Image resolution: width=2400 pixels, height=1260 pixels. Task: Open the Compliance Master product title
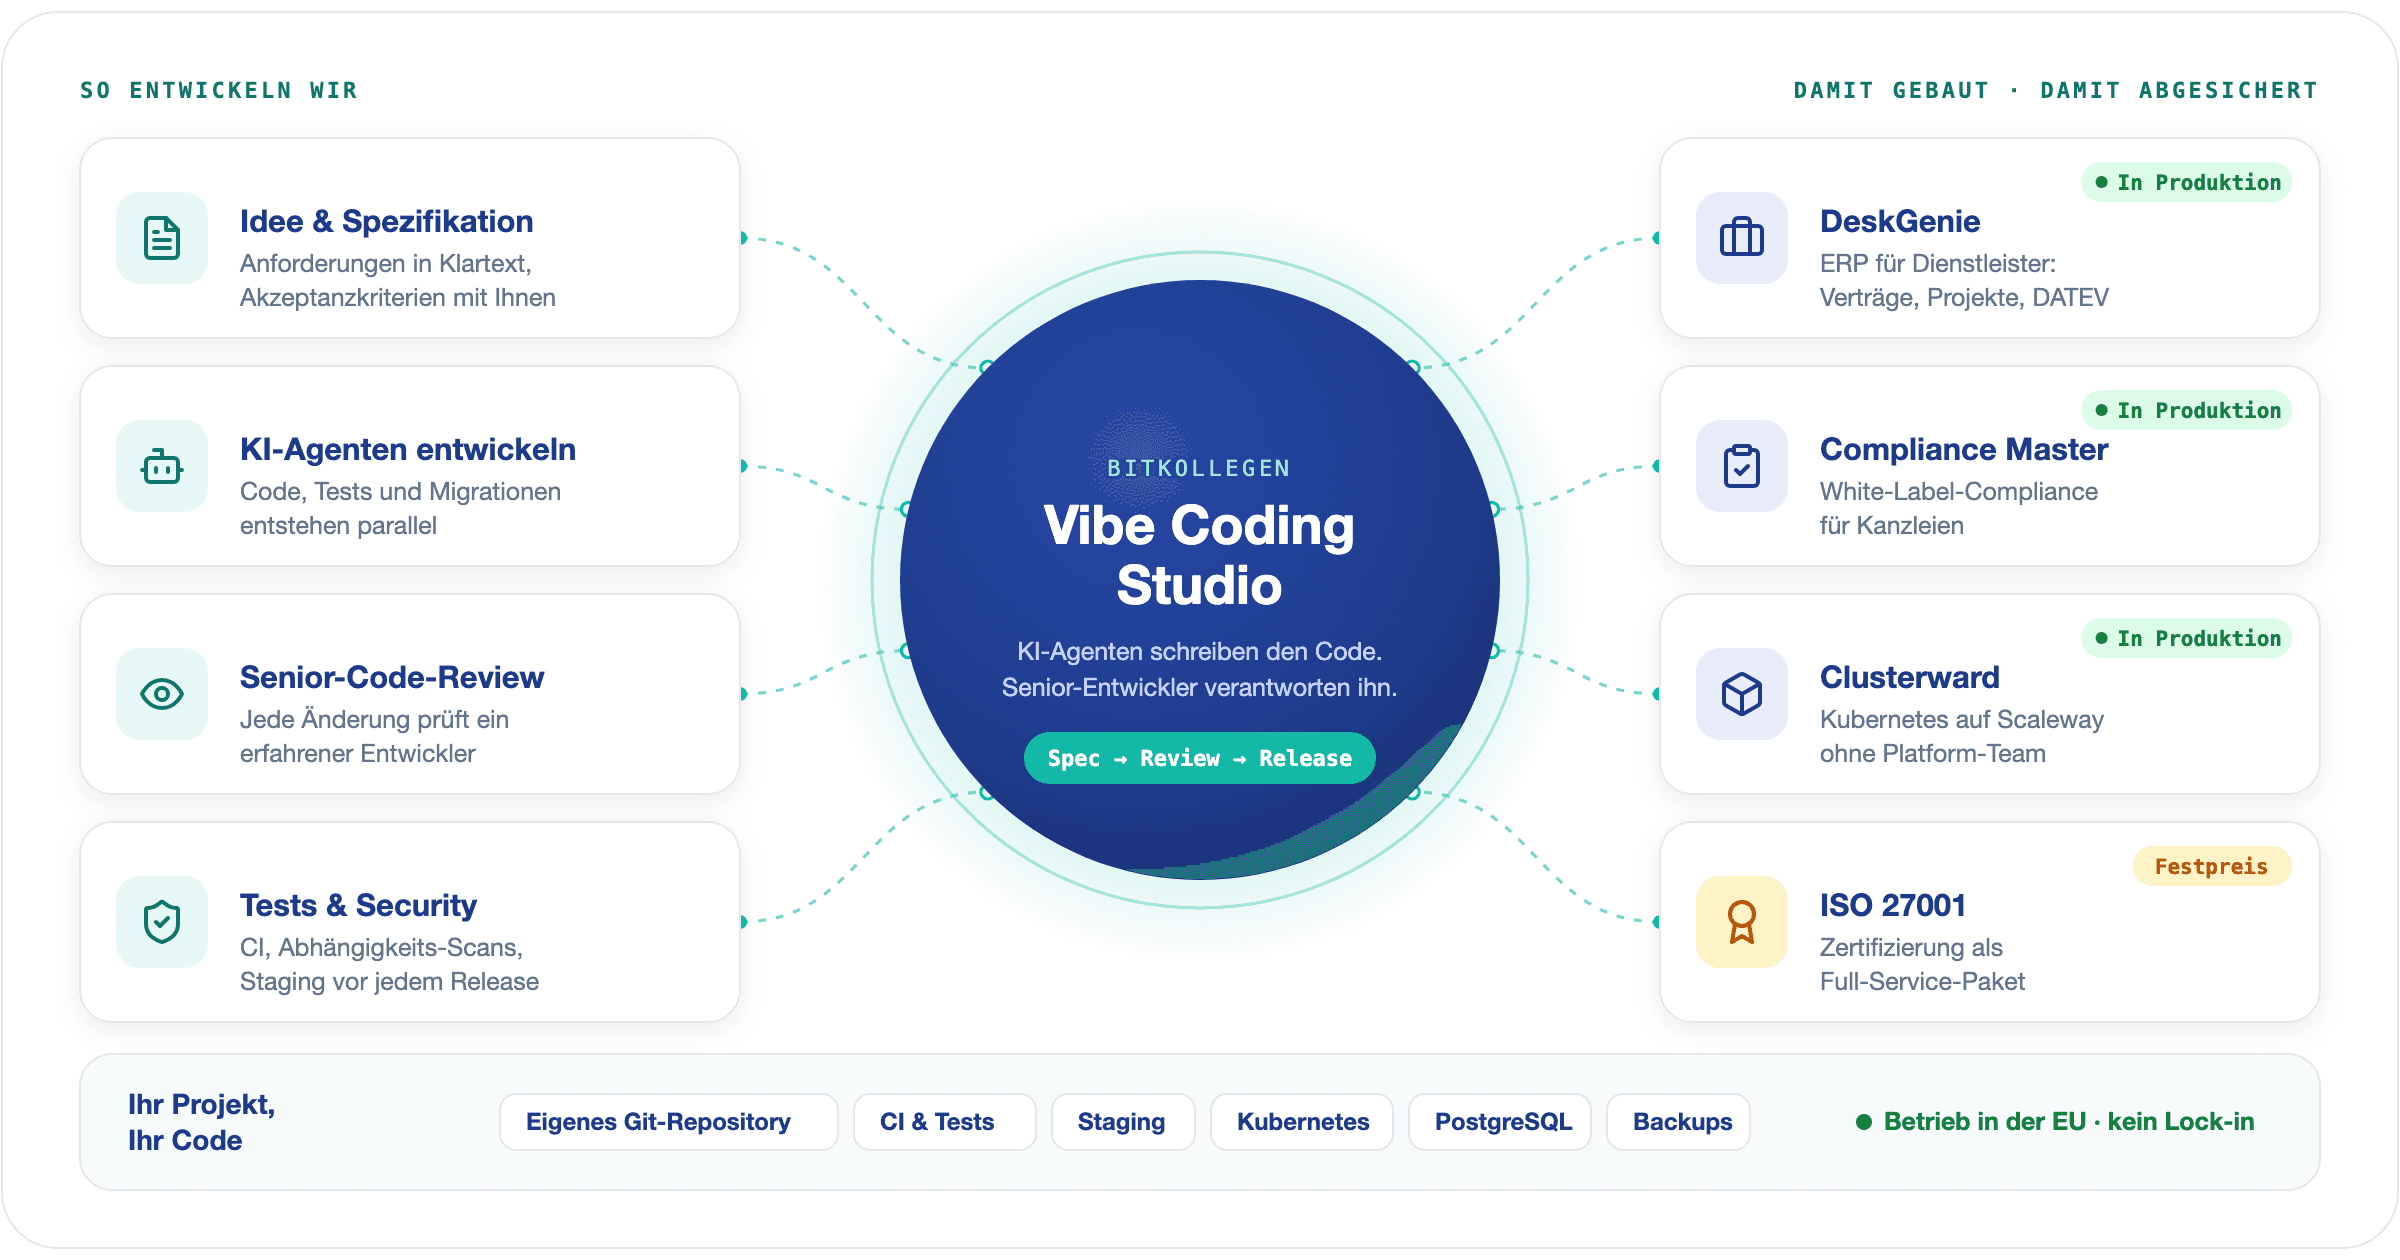point(1964,449)
